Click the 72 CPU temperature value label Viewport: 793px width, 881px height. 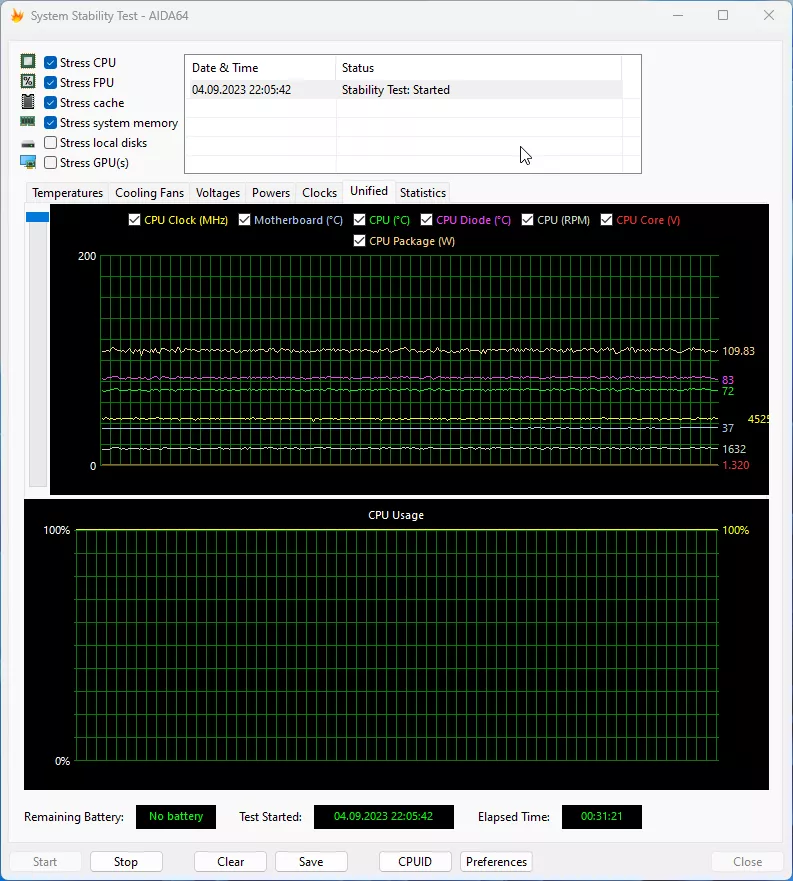tap(728, 391)
